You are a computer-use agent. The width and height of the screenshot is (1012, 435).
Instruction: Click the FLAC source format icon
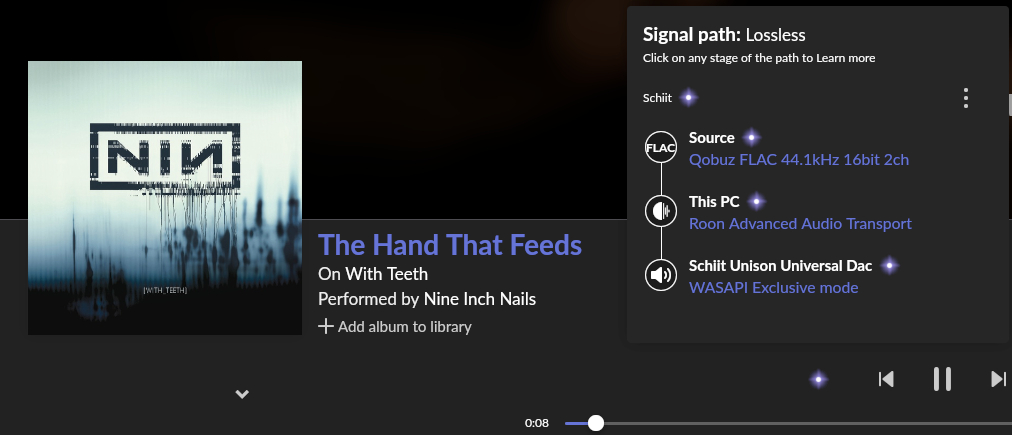point(661,149)
